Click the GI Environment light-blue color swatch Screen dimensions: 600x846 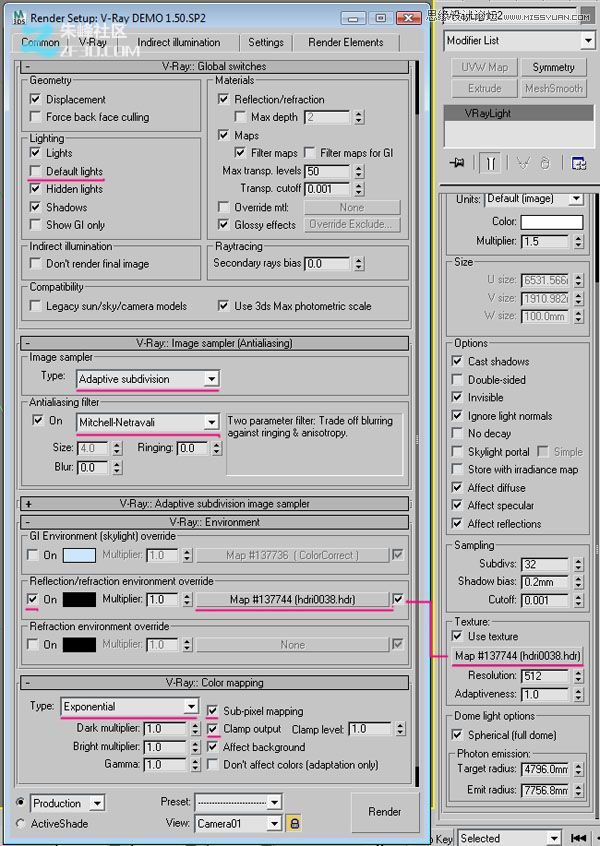[79, 555]
